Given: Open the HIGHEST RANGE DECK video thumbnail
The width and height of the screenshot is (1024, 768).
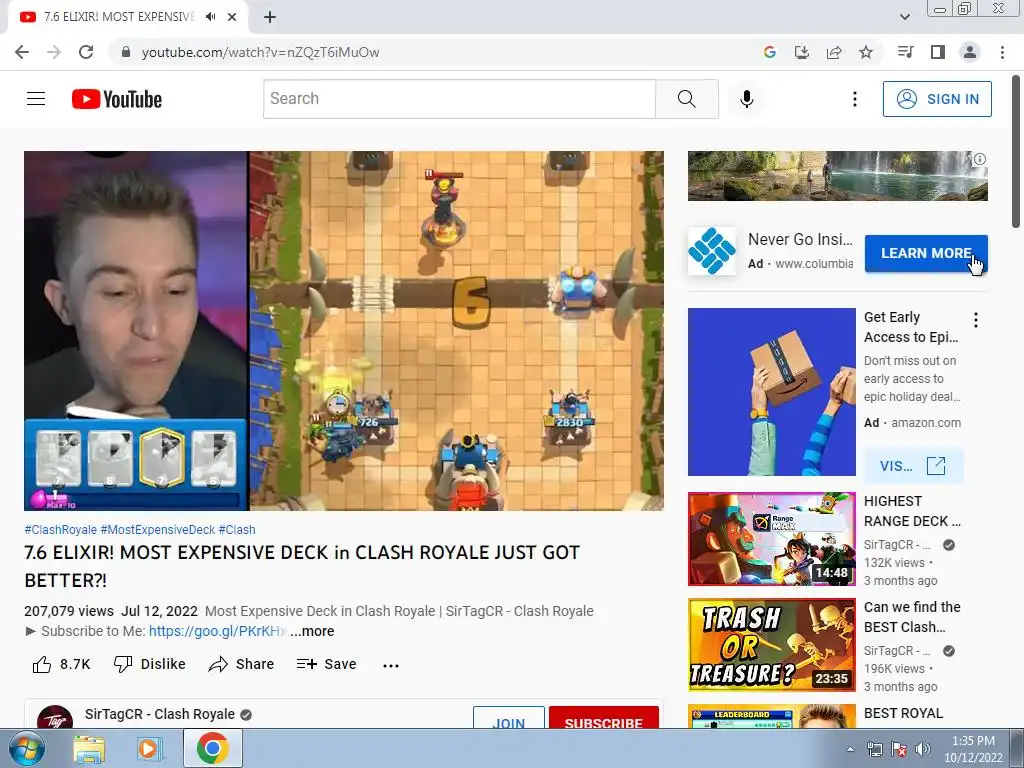Looking at the screenshot, I should point(771,539).
